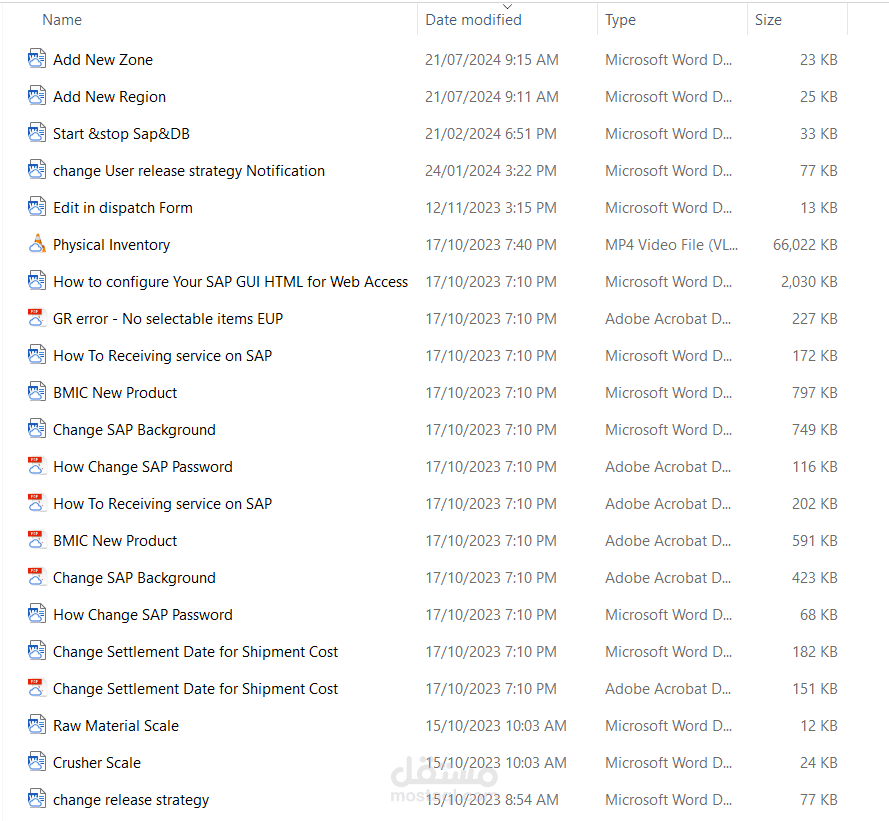Click the 24 KB size value
Image resolution: width=889 pixels, height=821 pixels.
pos(819,763)
